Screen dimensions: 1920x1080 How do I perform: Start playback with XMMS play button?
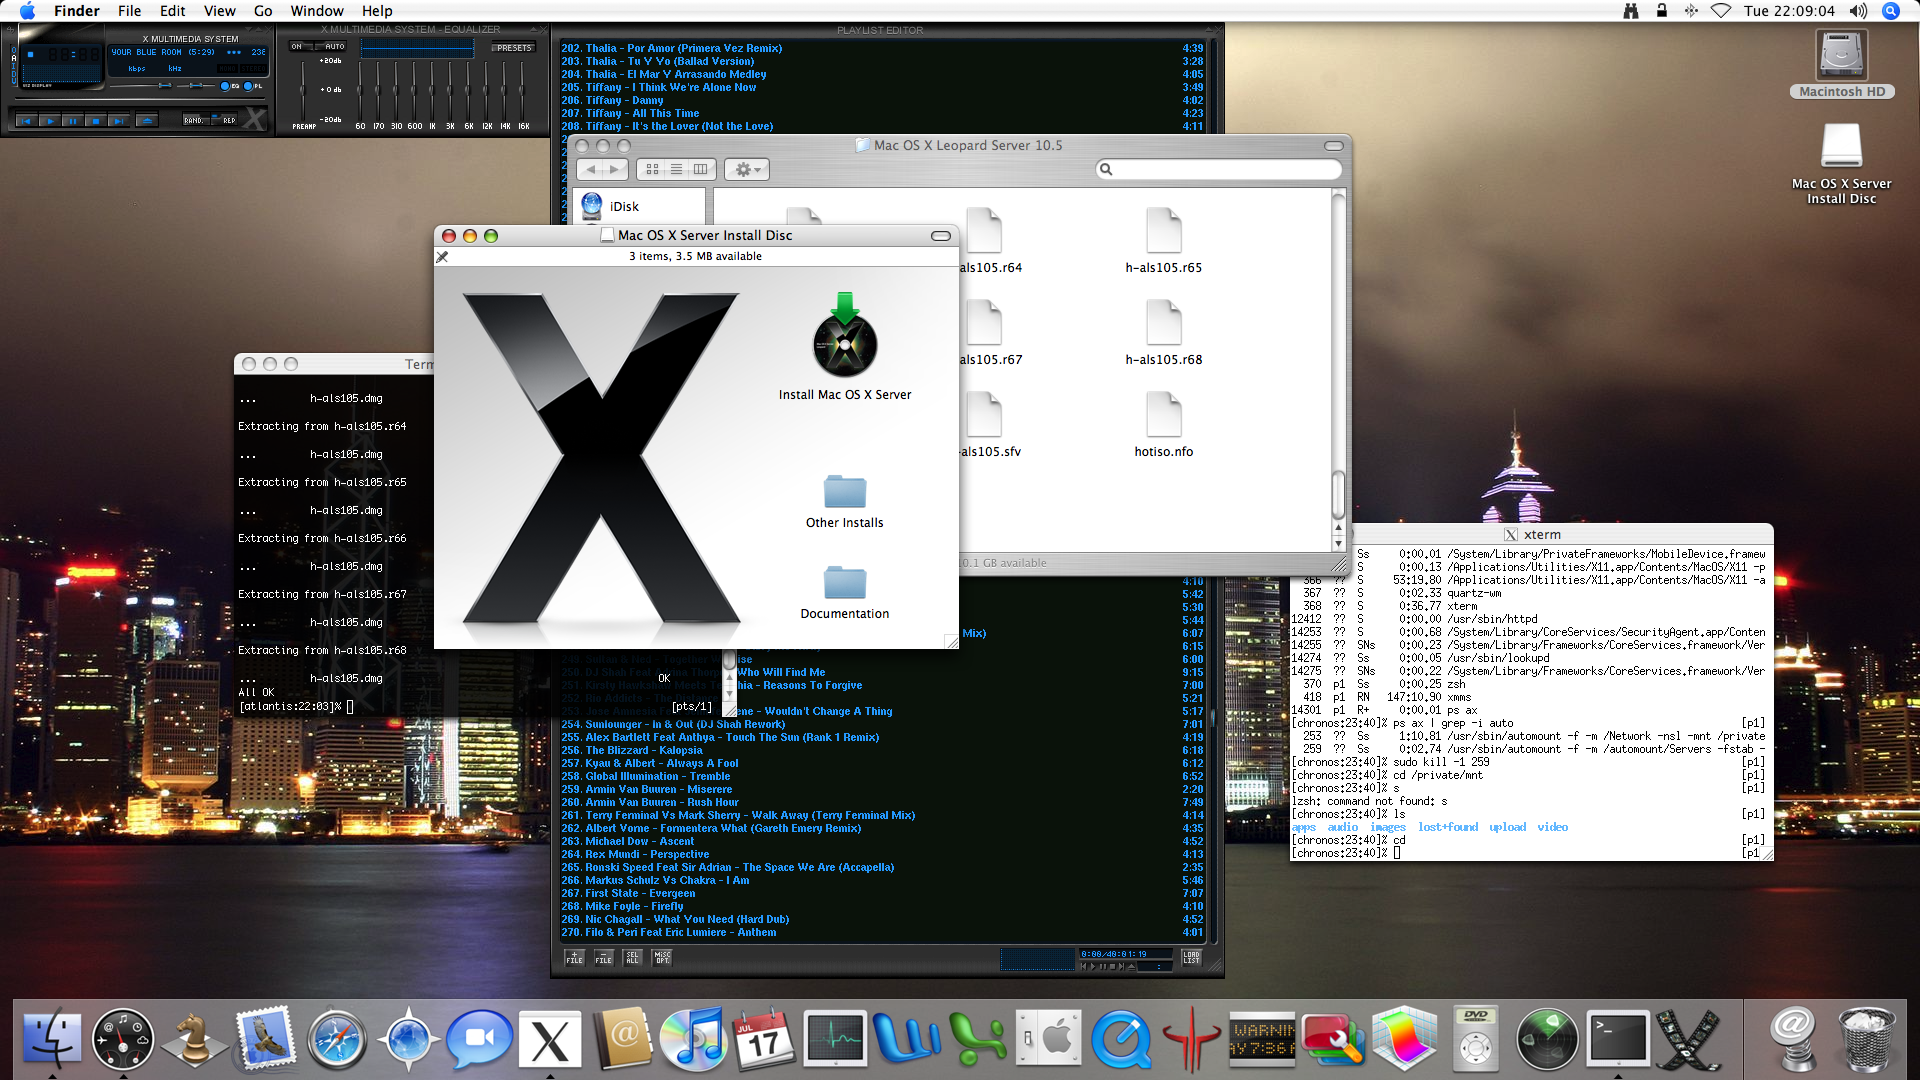click(x=50, y=121)
